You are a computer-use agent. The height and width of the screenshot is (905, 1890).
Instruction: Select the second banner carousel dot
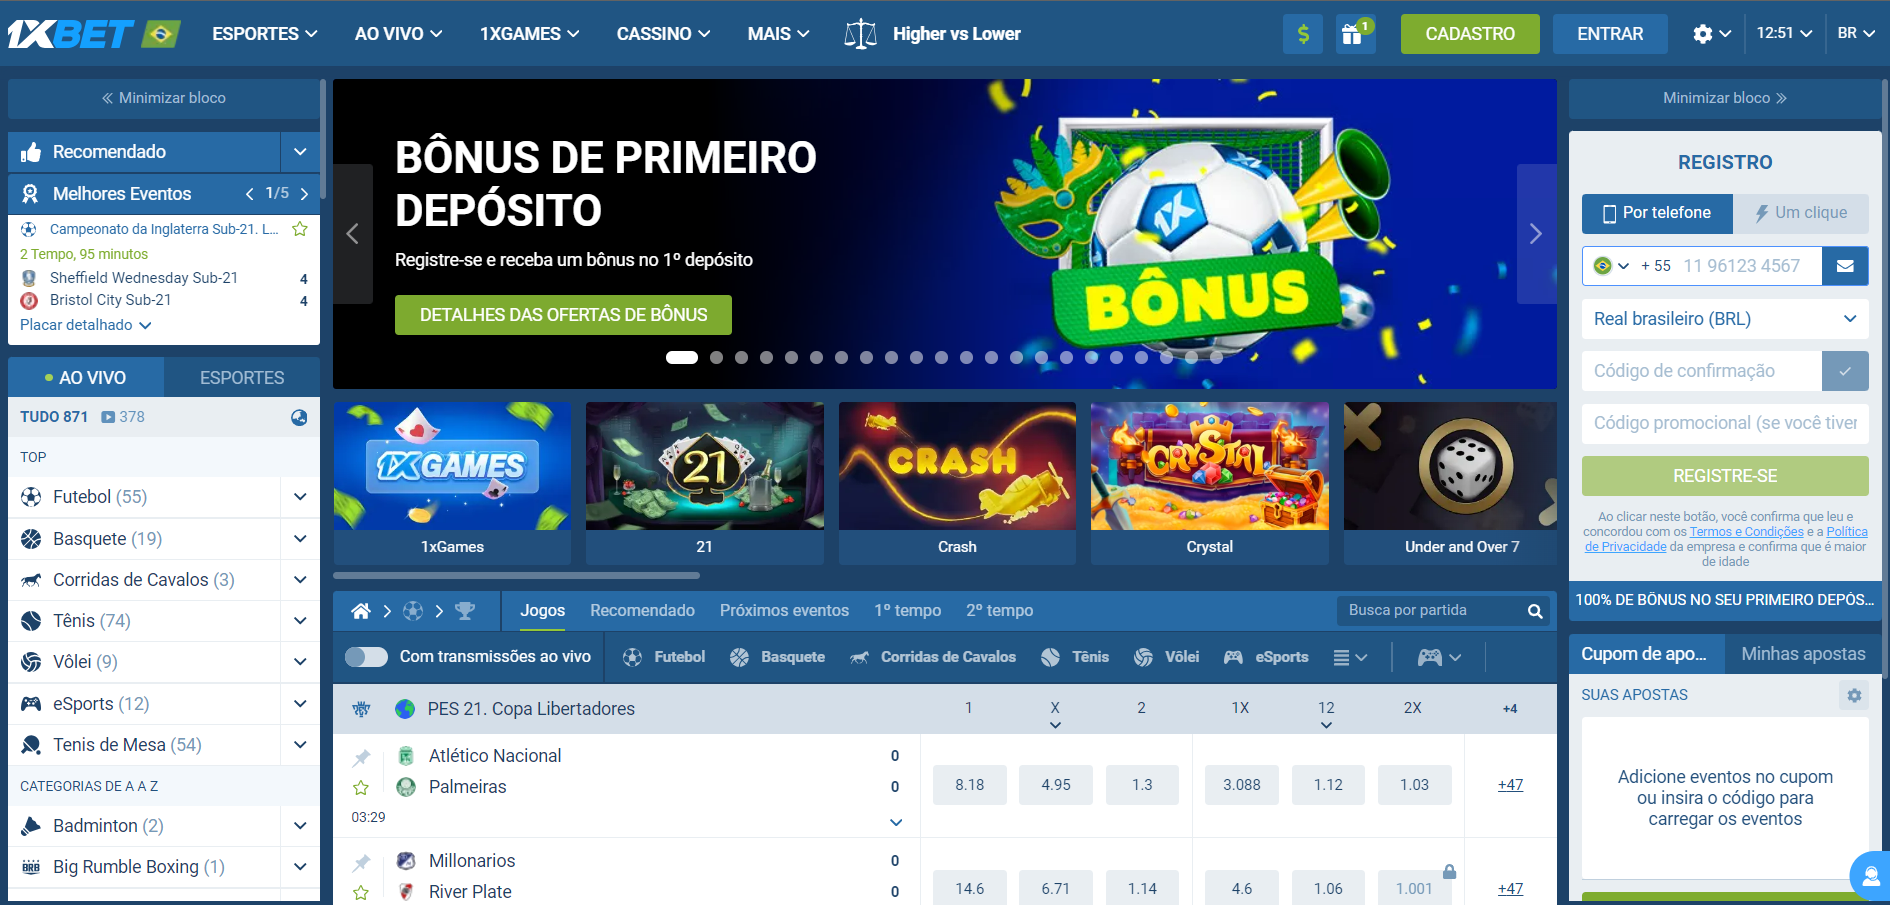point(716,357)
